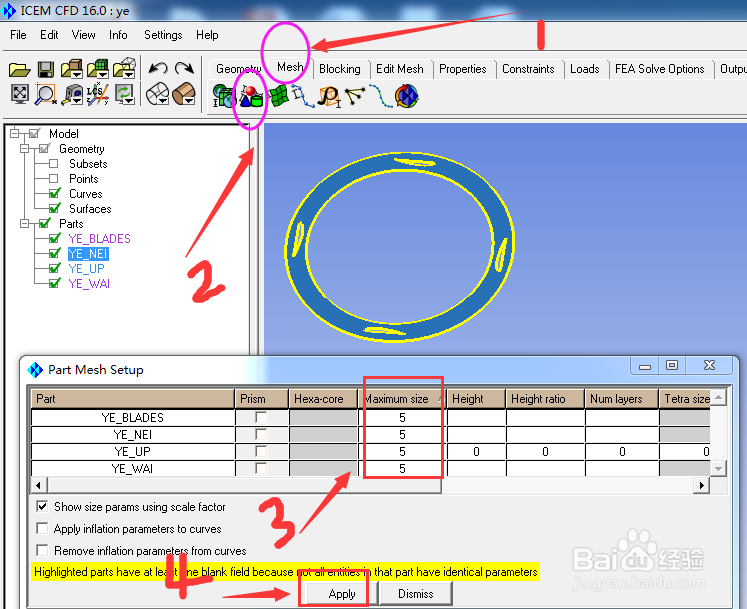This screenshot has width=747, height=609.
Task: Open geometry file dropdown arrow
Action: pyautogui.click(x=77, y=75)
